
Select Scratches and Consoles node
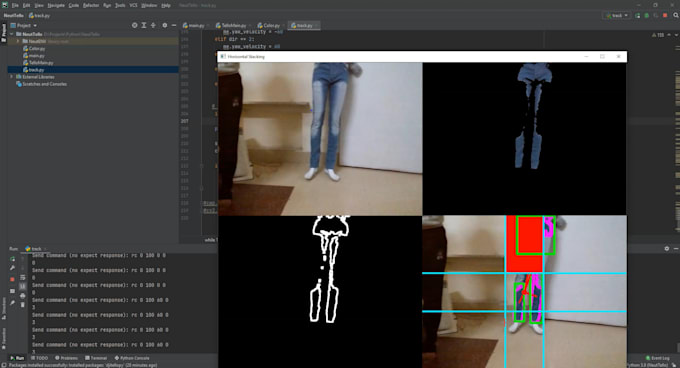point(41,84)
